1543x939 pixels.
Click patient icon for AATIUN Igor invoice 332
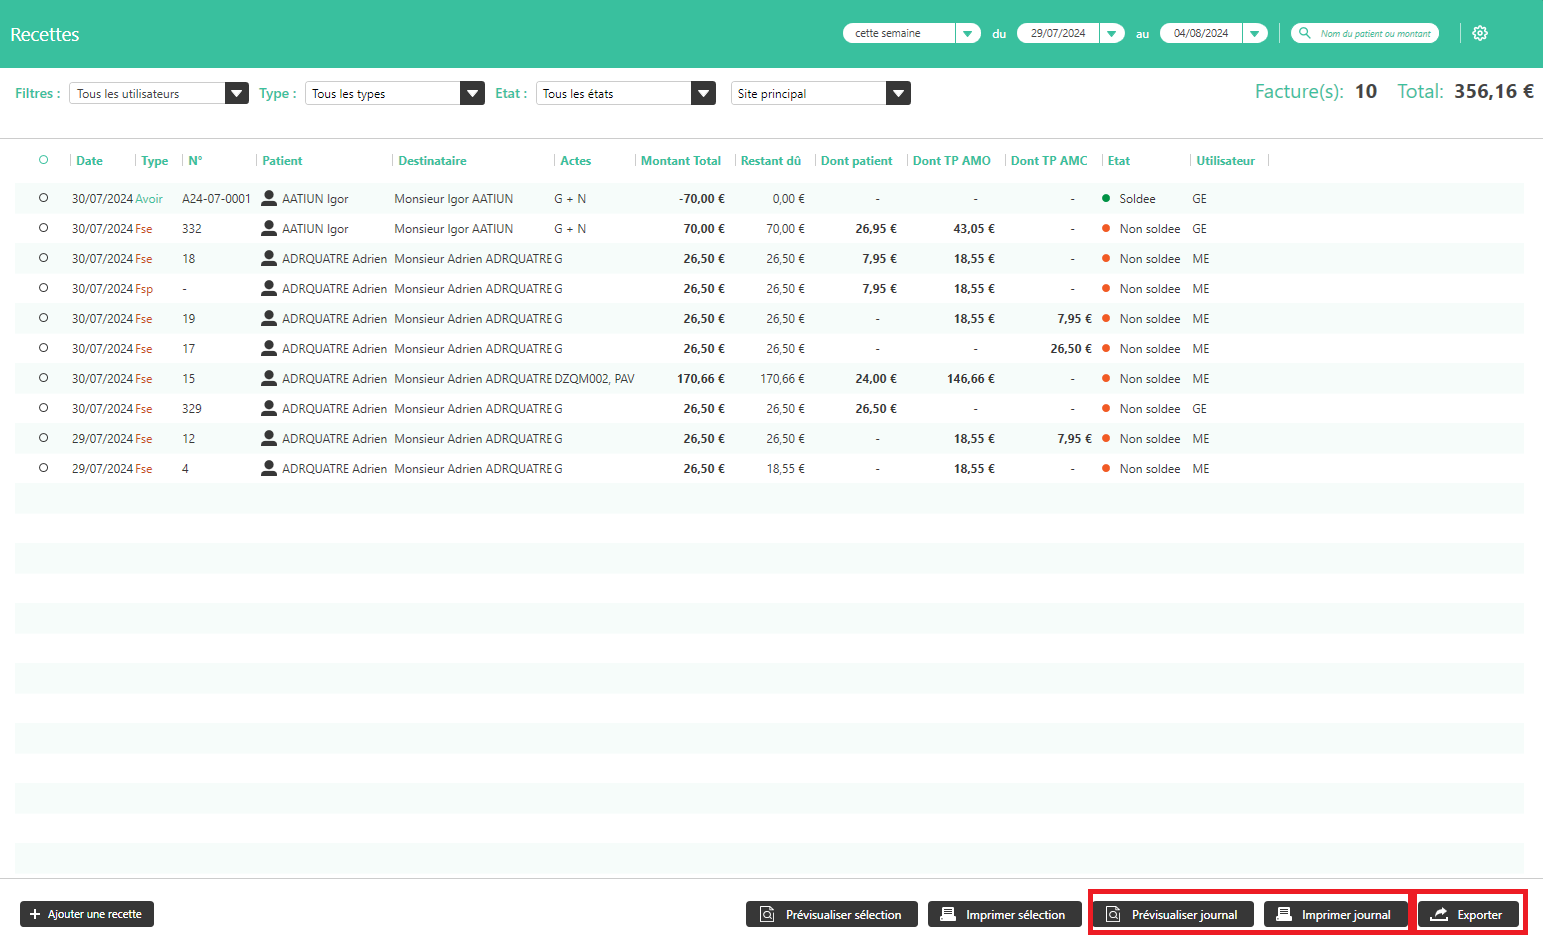pos(268,228)
